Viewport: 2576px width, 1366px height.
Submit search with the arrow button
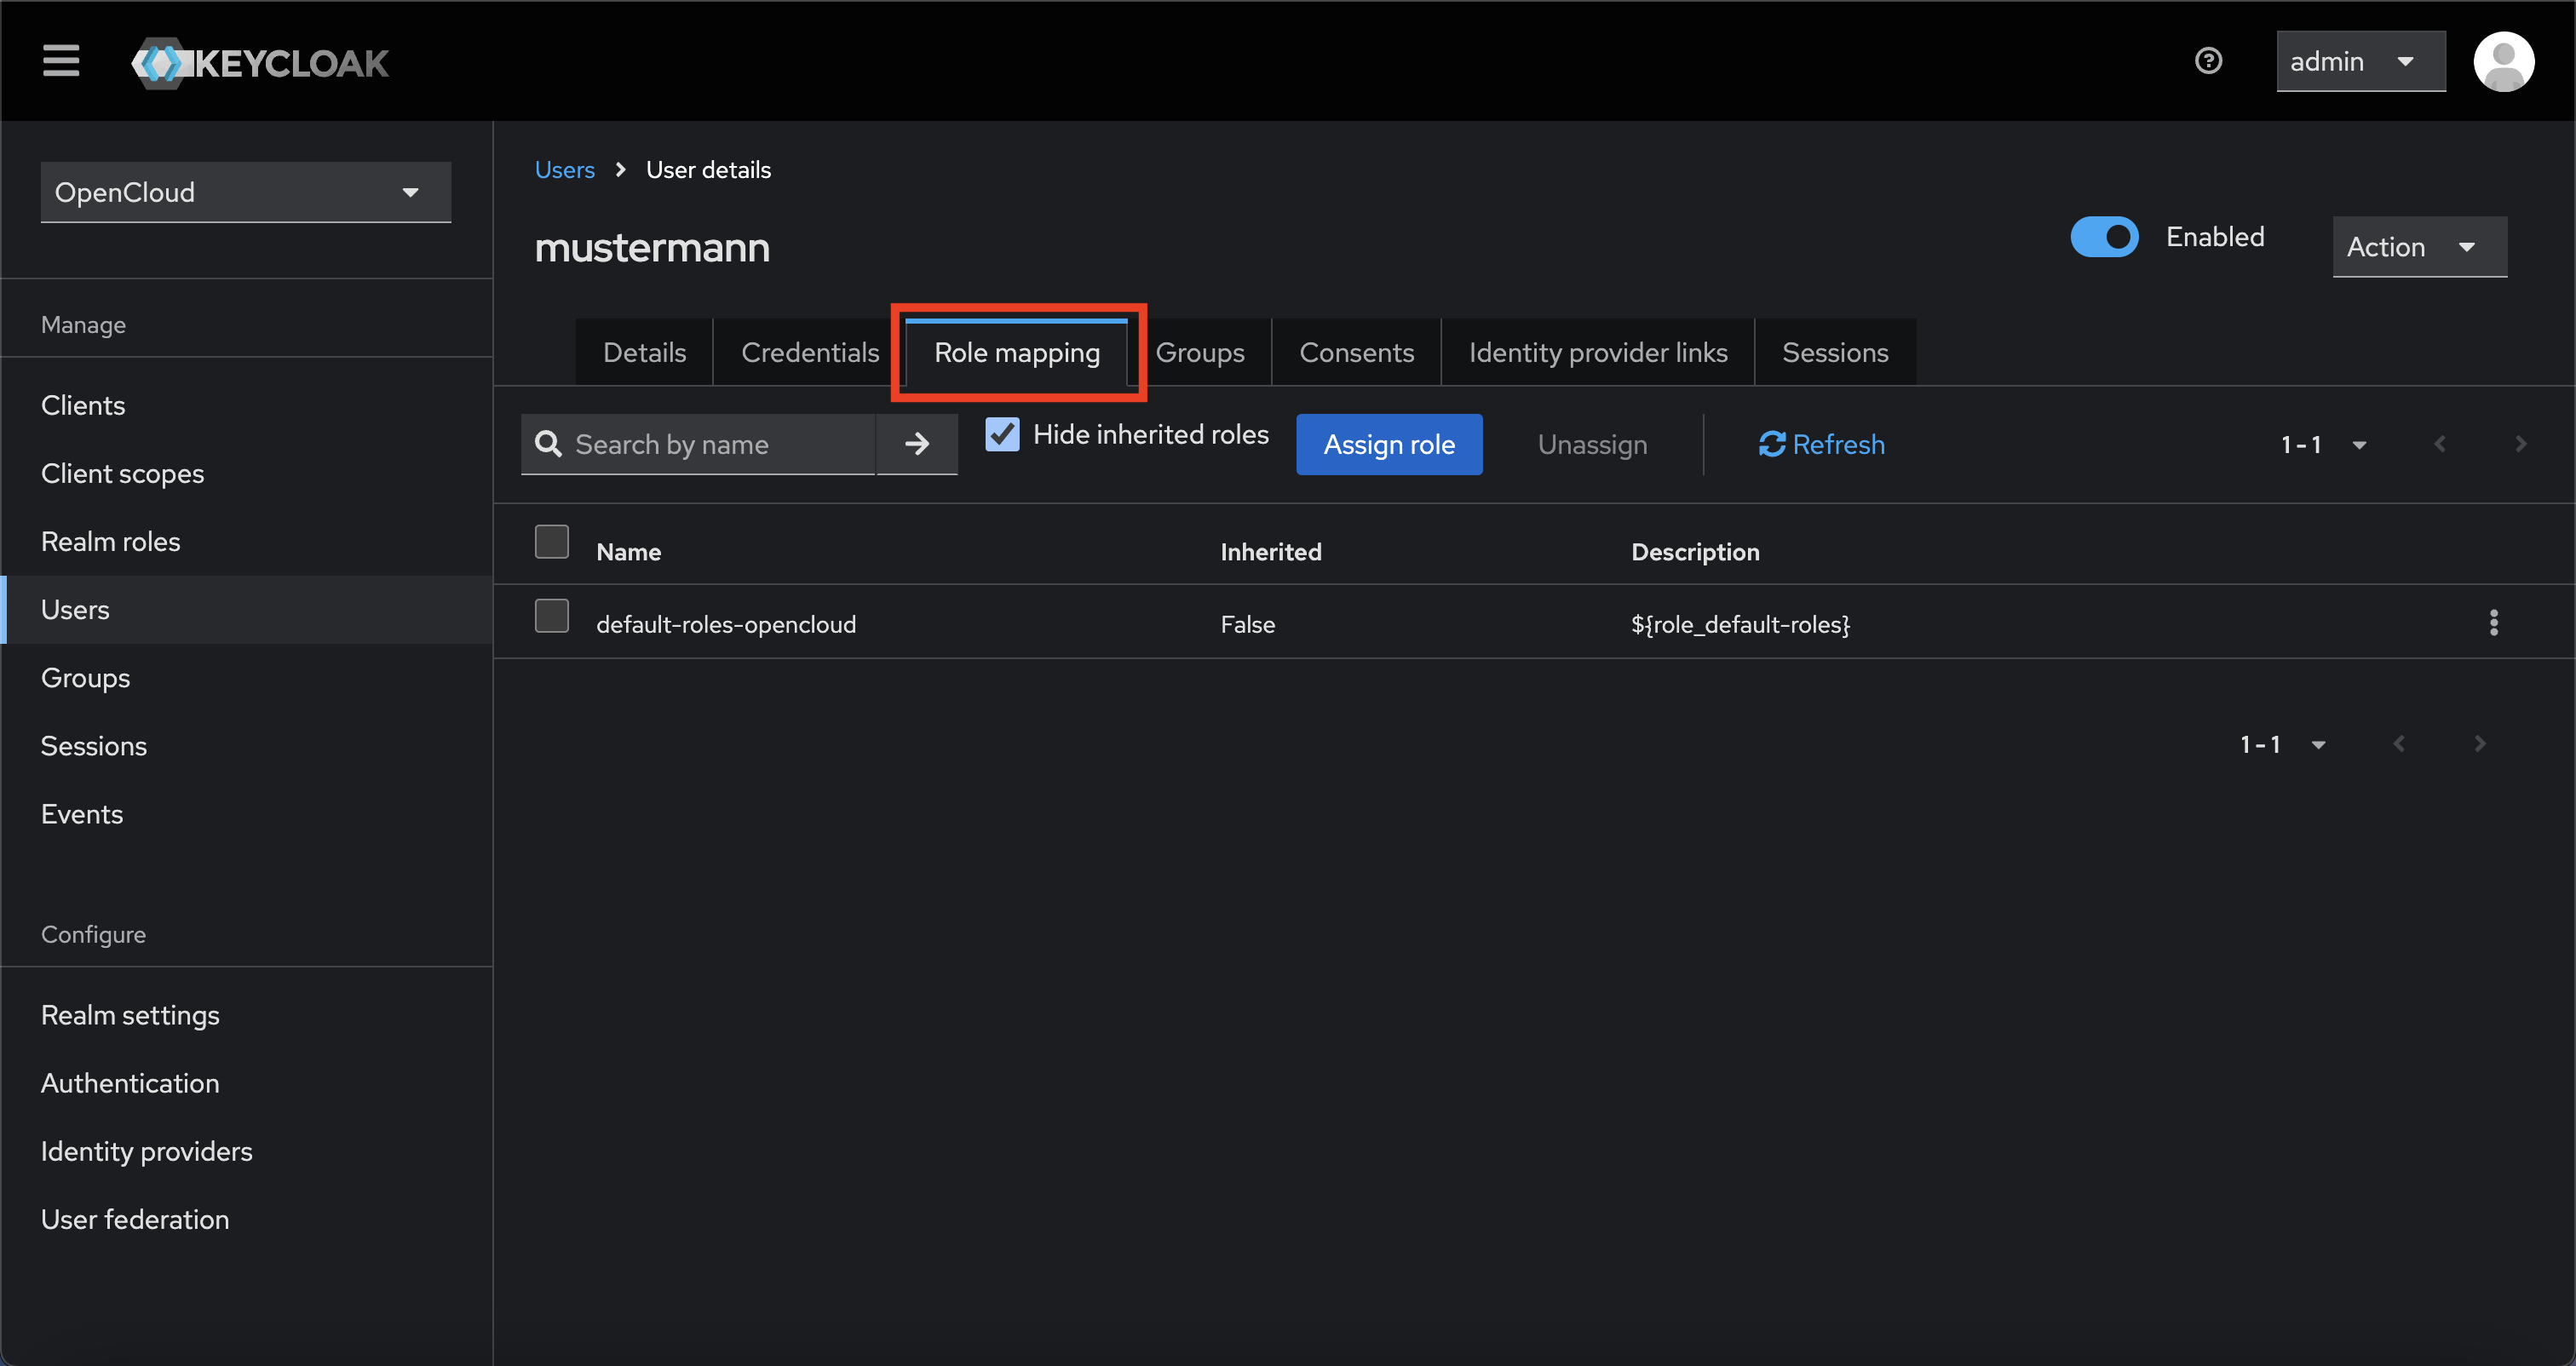pyautogui.click(x=917, y=444)
